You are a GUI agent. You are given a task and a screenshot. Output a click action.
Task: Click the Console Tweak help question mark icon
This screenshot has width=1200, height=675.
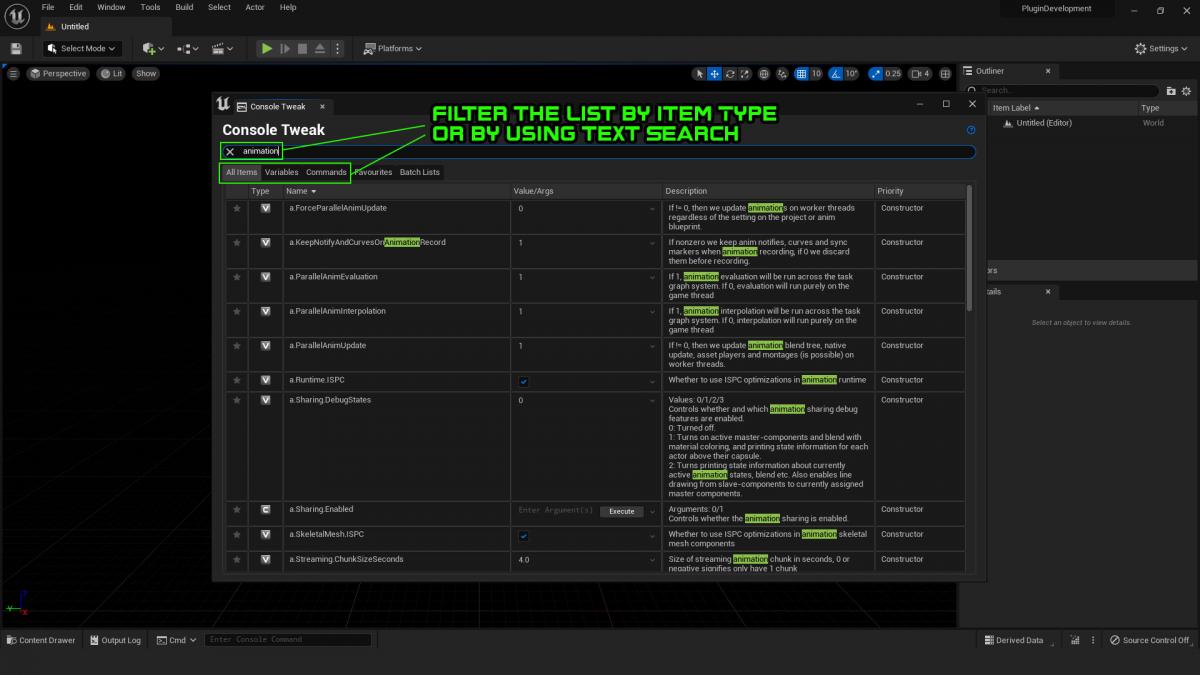coord(971,130)
